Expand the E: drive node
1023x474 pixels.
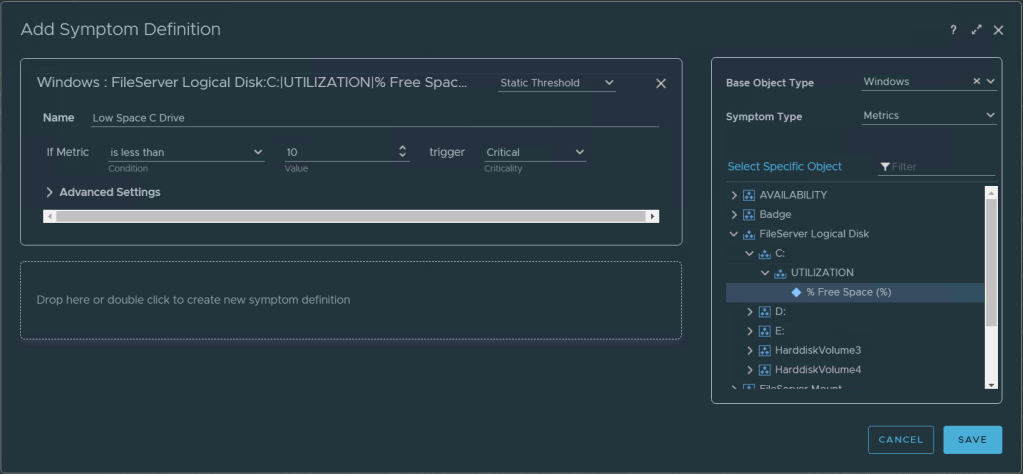tap(750, 331)
